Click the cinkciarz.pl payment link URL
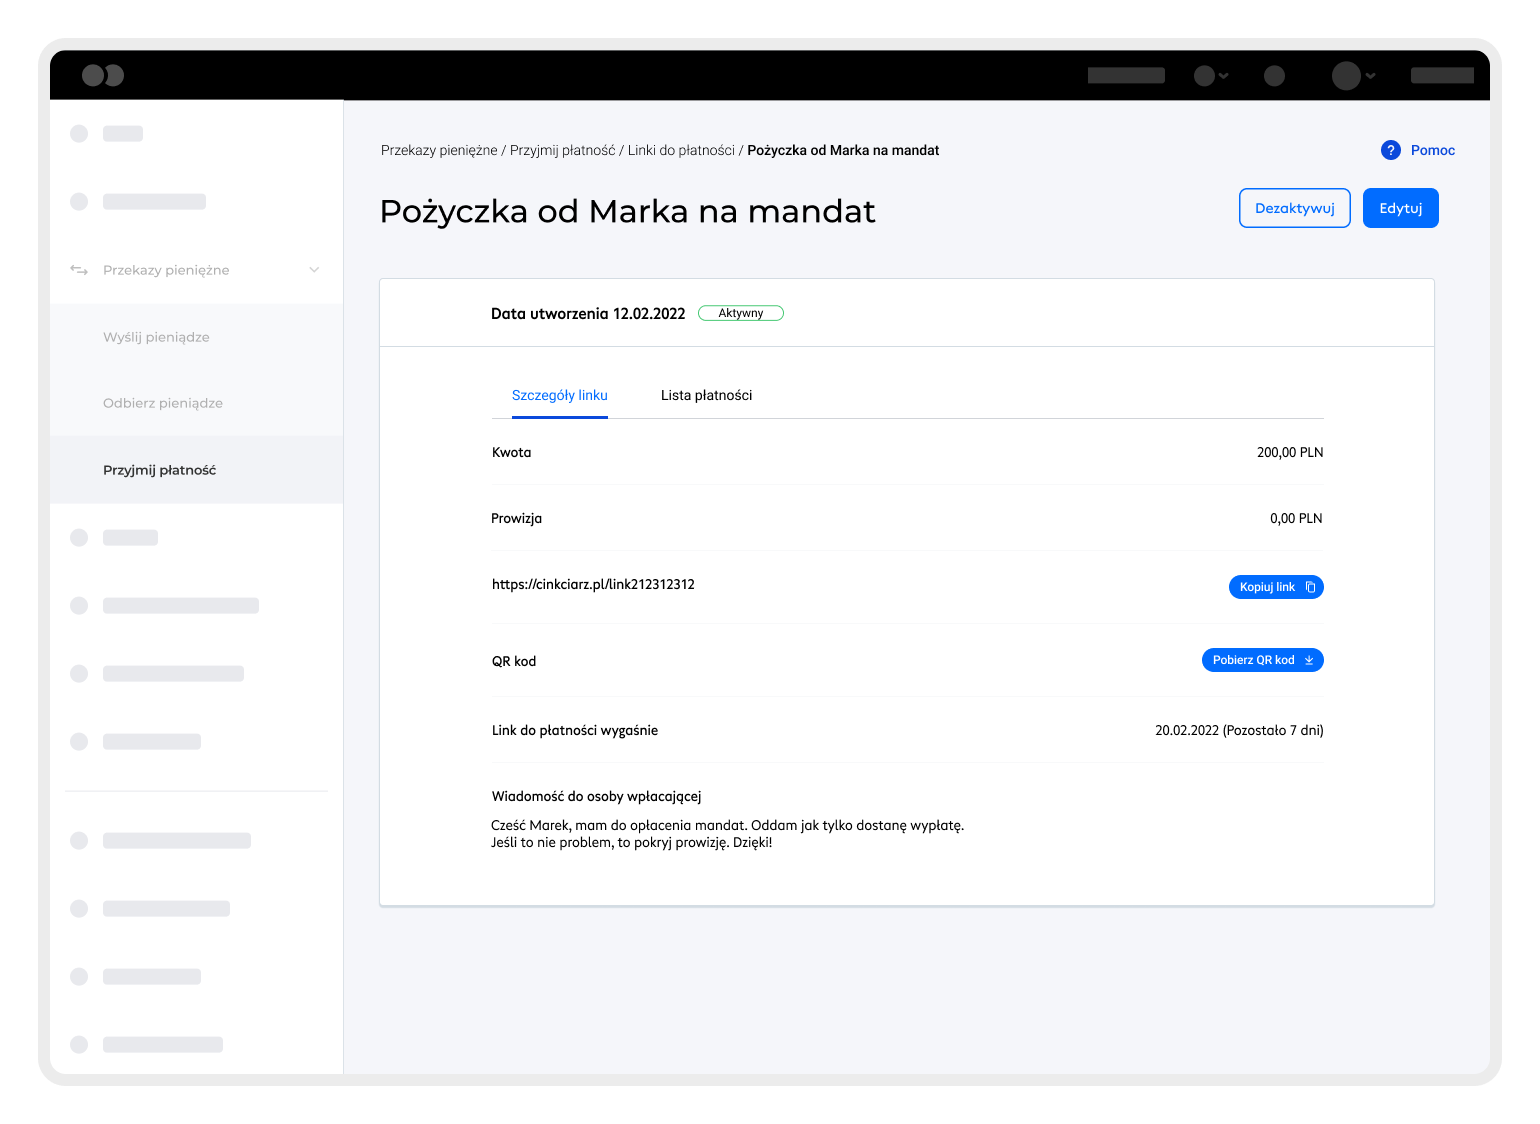 pos(593,584)
